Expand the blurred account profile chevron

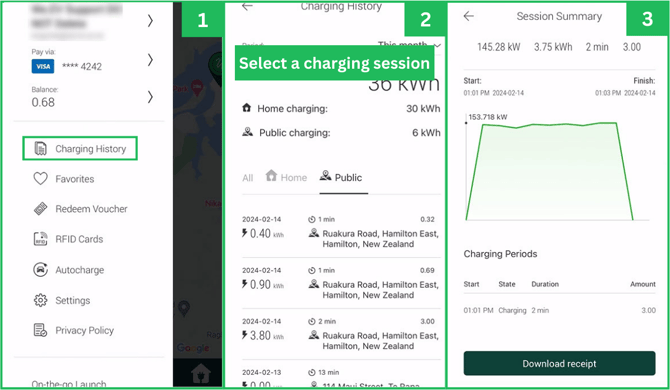(x=150, y=21)
